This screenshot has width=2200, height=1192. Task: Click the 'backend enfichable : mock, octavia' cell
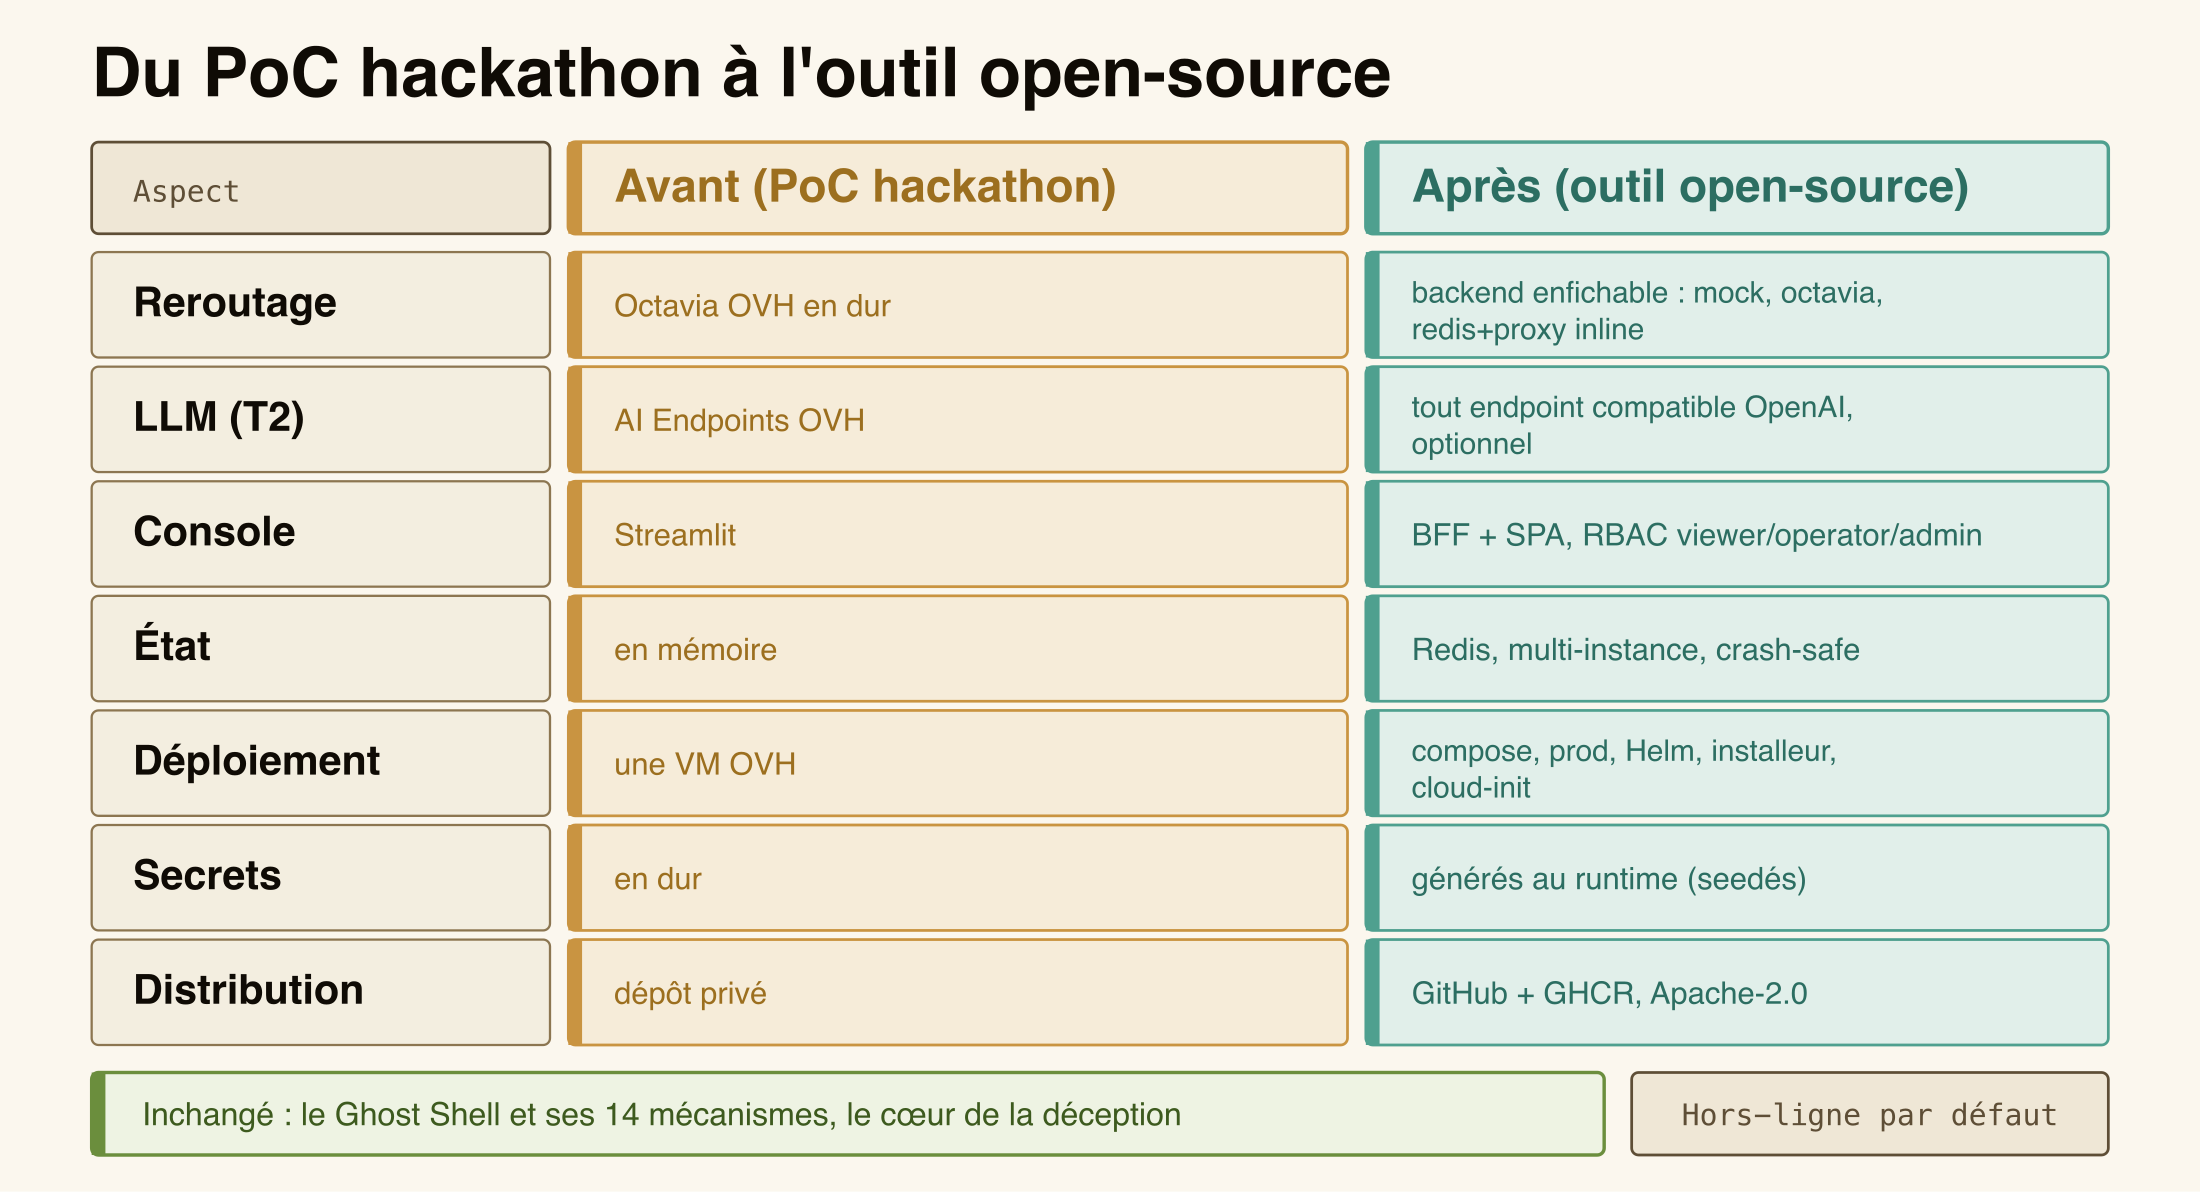click(1736, 305)
